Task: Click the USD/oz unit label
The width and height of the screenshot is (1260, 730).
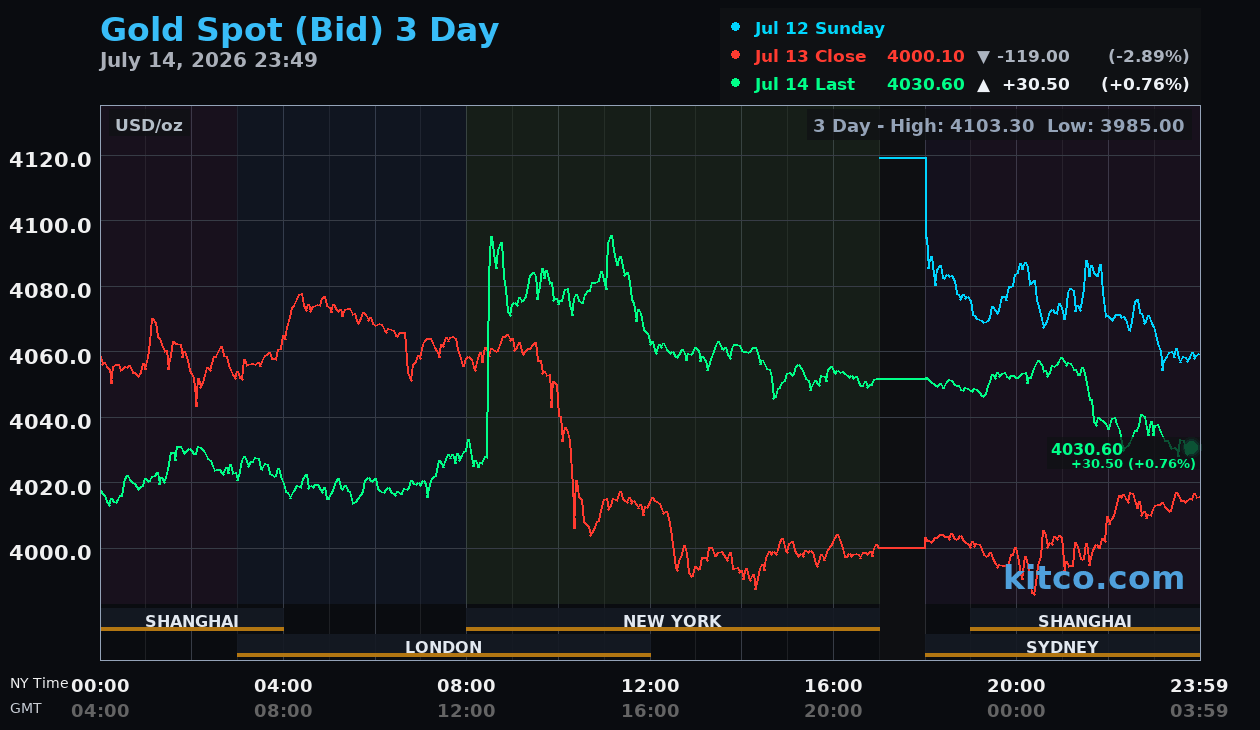Action: [148, 125]
